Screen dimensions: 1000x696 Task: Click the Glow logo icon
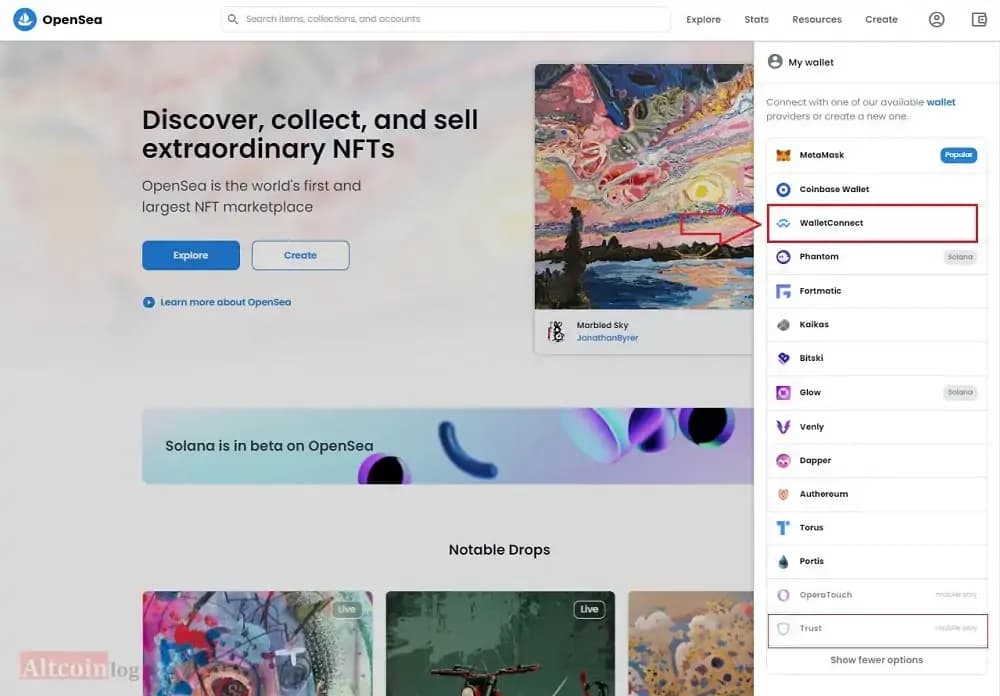(783, 392)
